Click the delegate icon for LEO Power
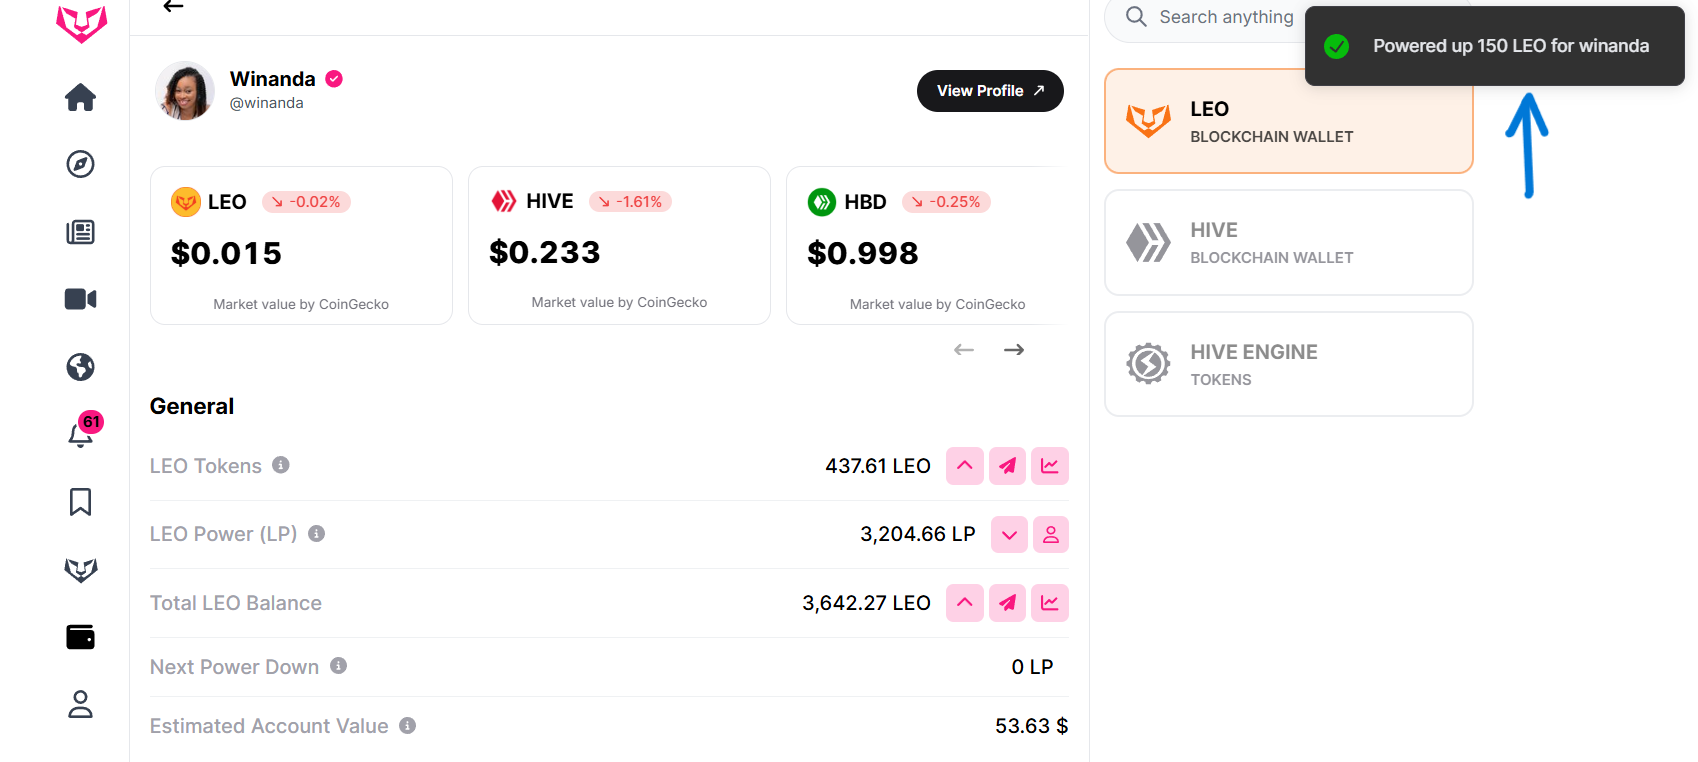Viewport: 1698px width, 762px height. pyautogui.click(x=1050, y=535)
